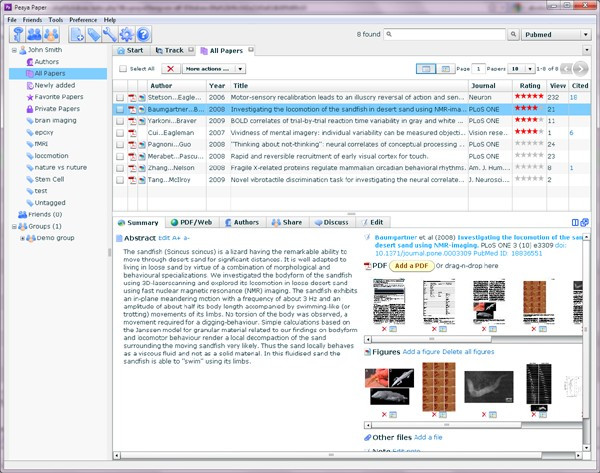Check the Pagnoni...Guo row checkbox
The image size is (600, 473).
pos(120,145)
